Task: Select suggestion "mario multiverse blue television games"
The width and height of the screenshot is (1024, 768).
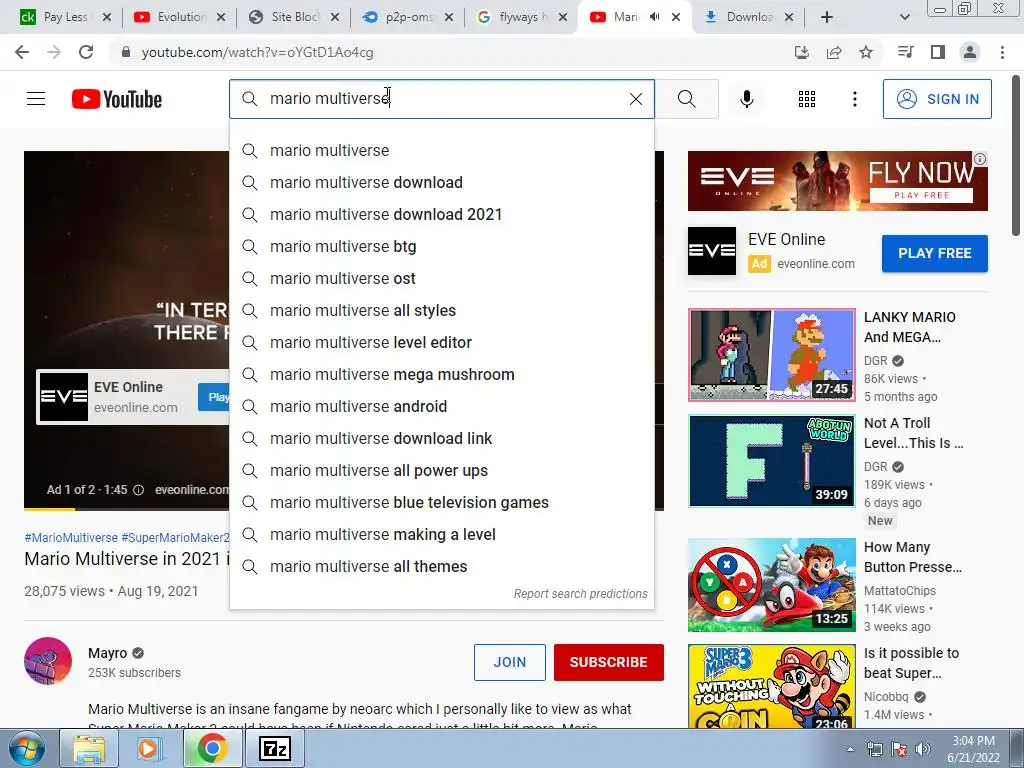Action: (441, 502)
